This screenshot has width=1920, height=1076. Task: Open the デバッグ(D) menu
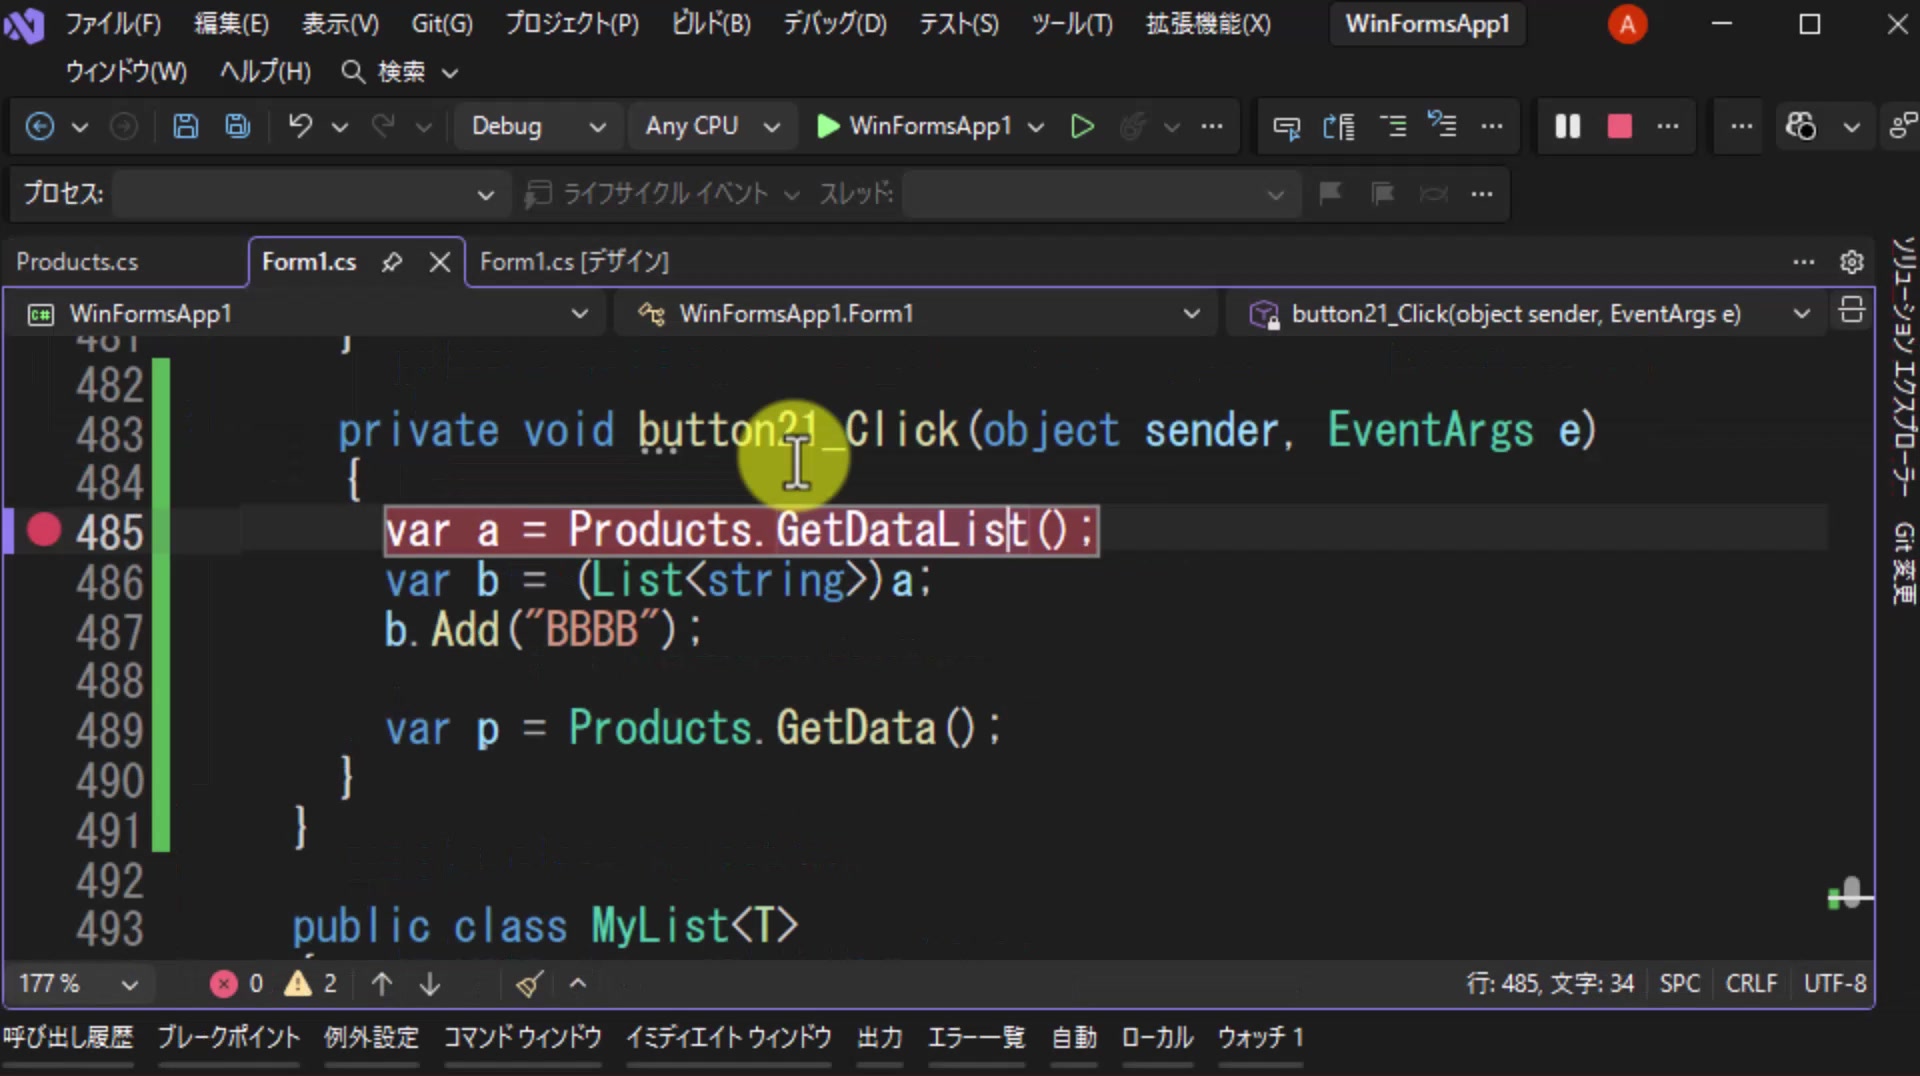point(834,24)
